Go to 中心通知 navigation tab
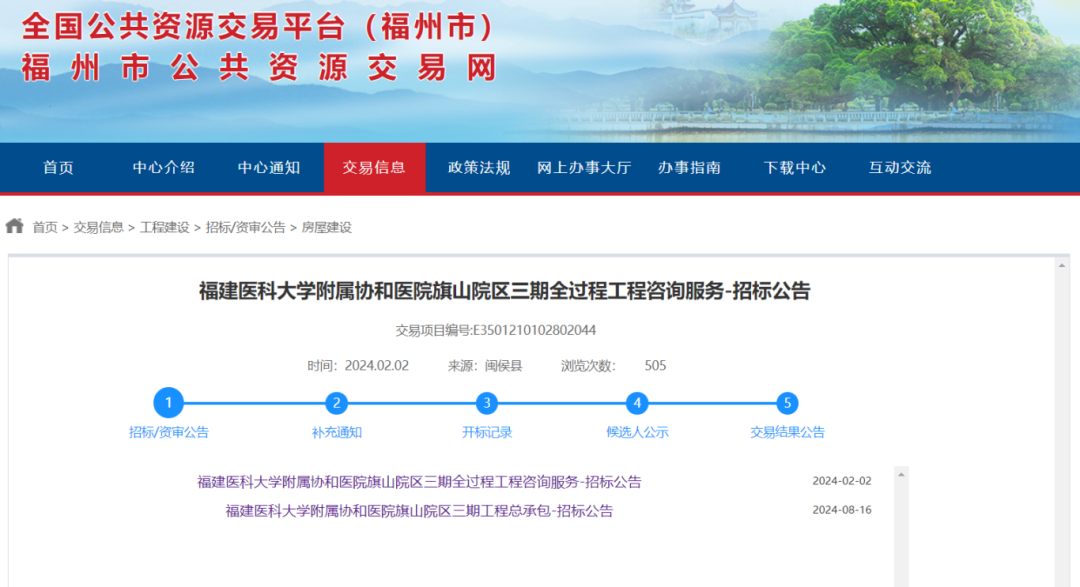 point(269,167)
